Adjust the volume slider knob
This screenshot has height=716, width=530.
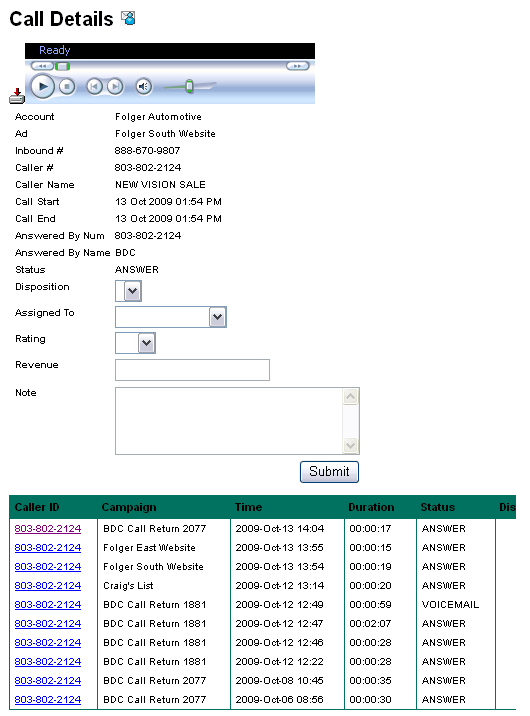189,86
